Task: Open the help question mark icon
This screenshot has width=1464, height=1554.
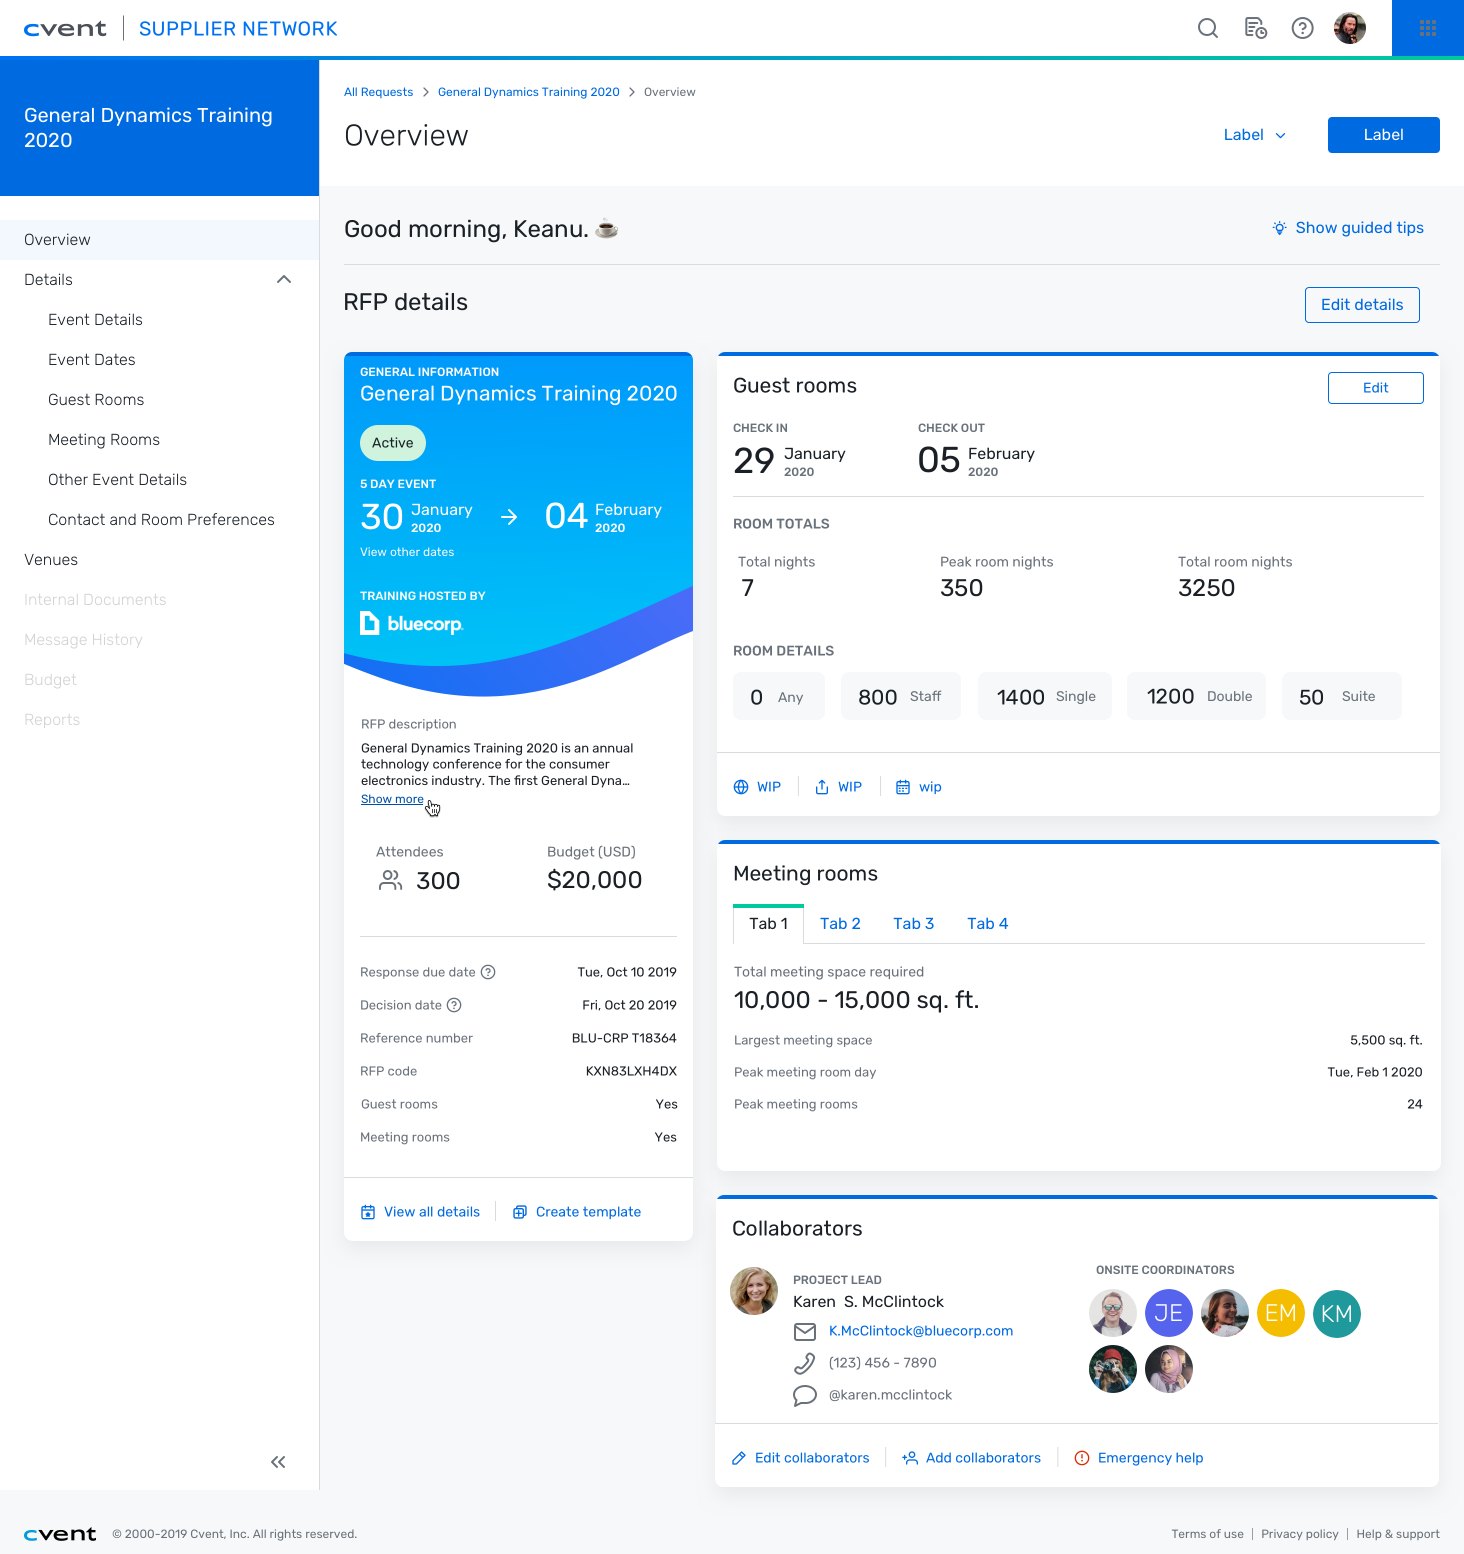Action: (1302, 28)
